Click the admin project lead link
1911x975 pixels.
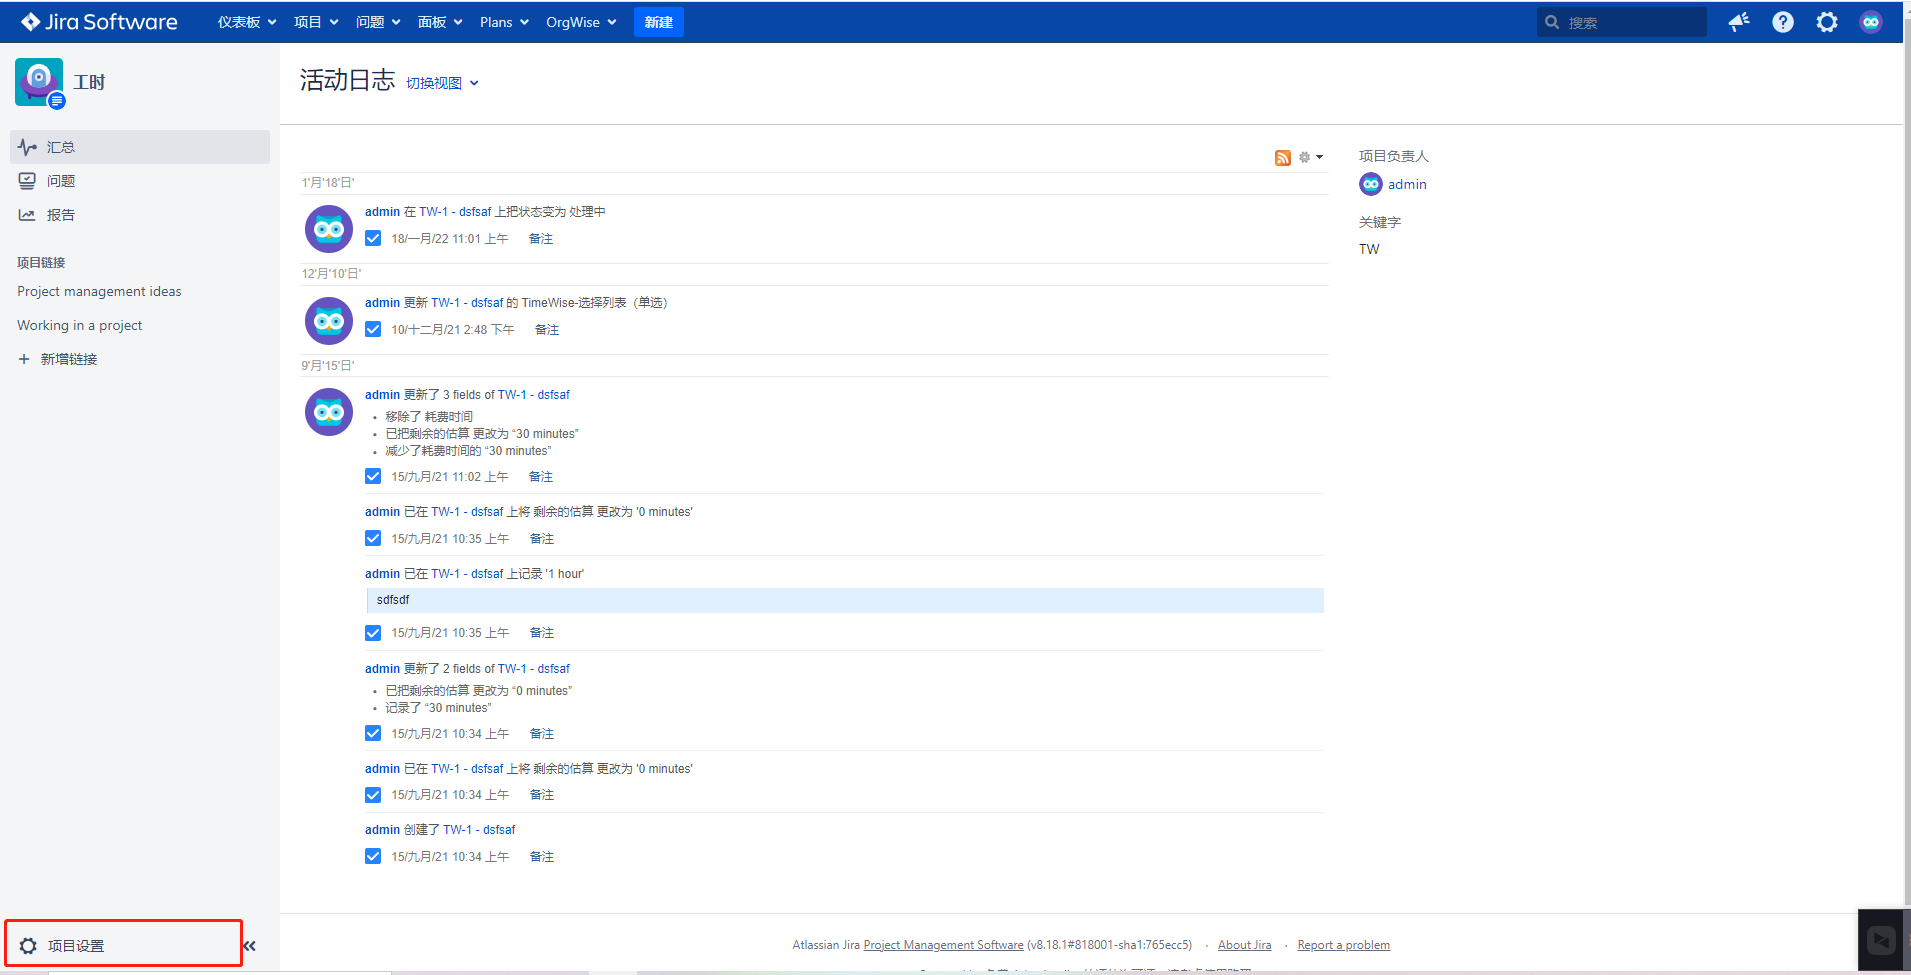point(1406,184)
